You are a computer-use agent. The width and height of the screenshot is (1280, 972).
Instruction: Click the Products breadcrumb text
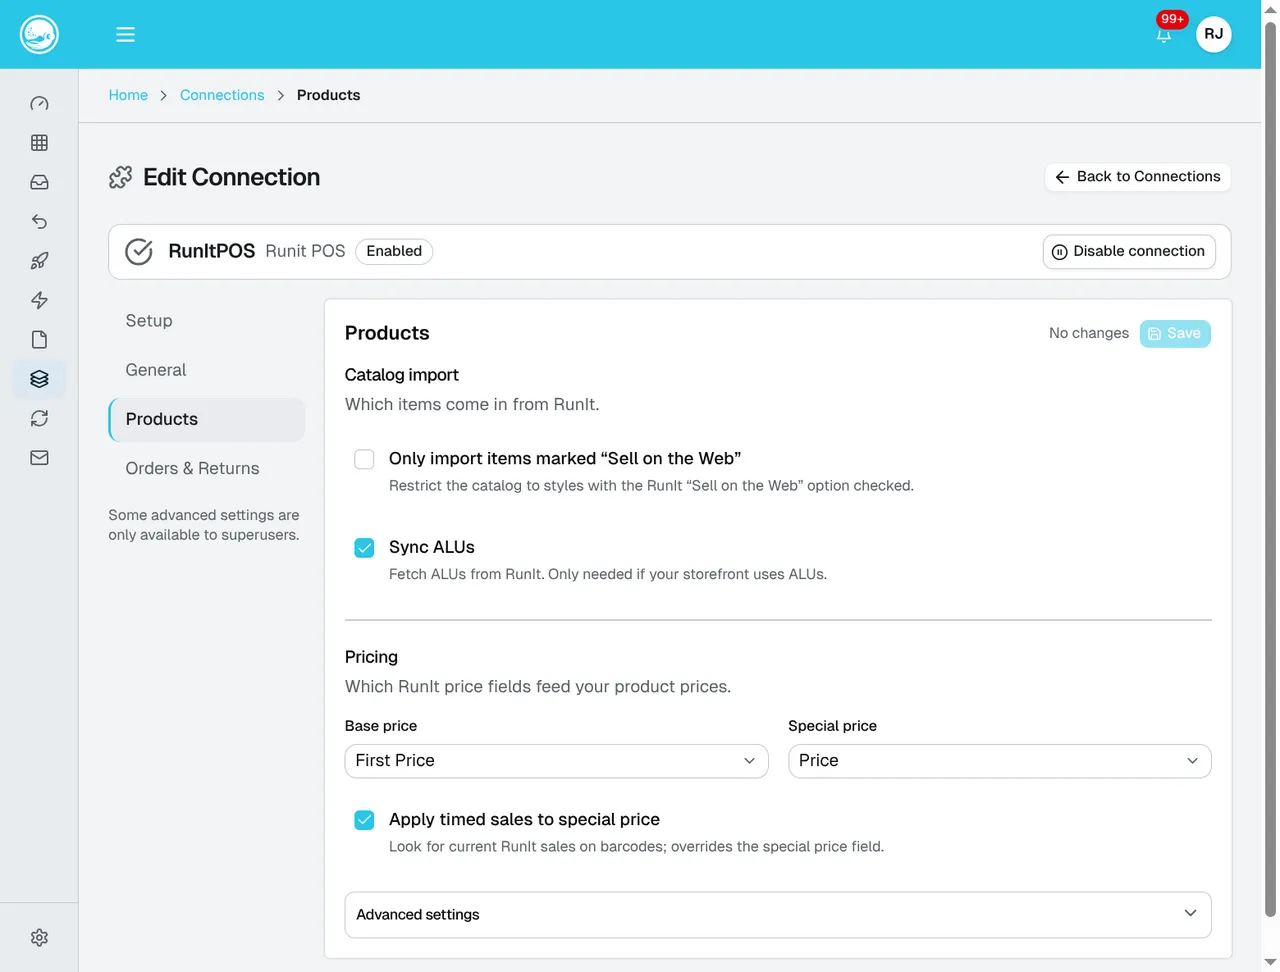pos(328,95)
